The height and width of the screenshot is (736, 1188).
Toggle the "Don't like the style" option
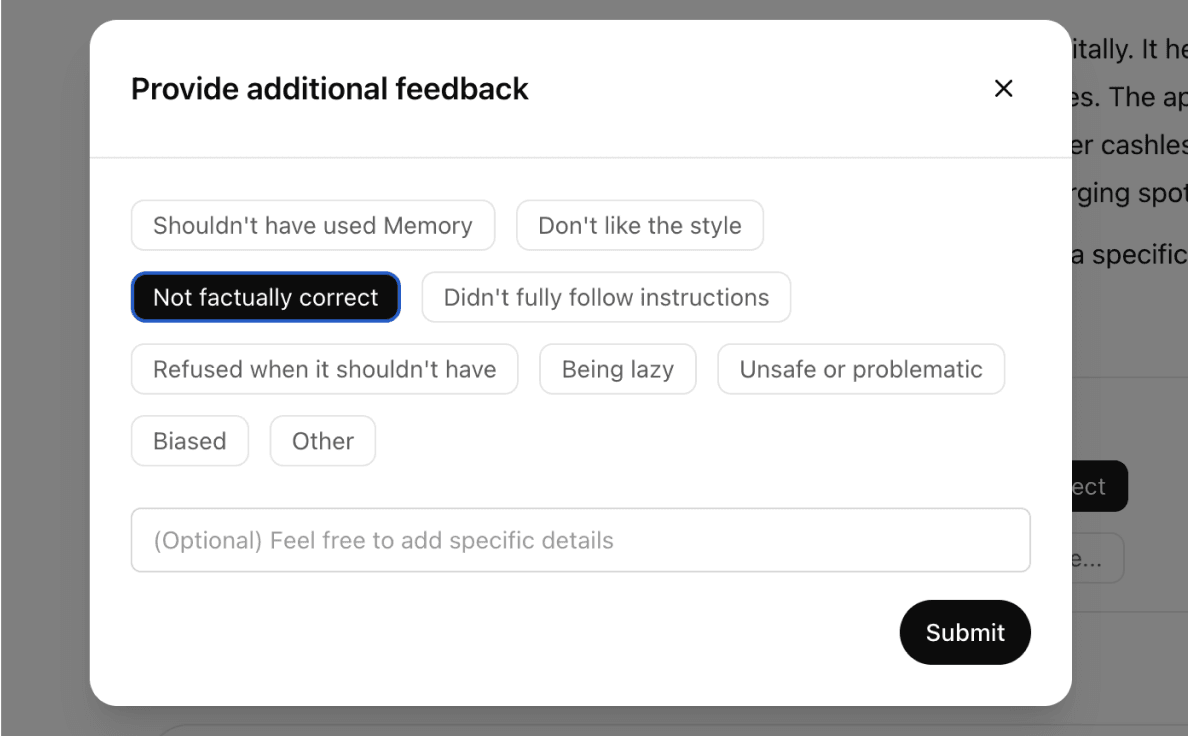640,225
